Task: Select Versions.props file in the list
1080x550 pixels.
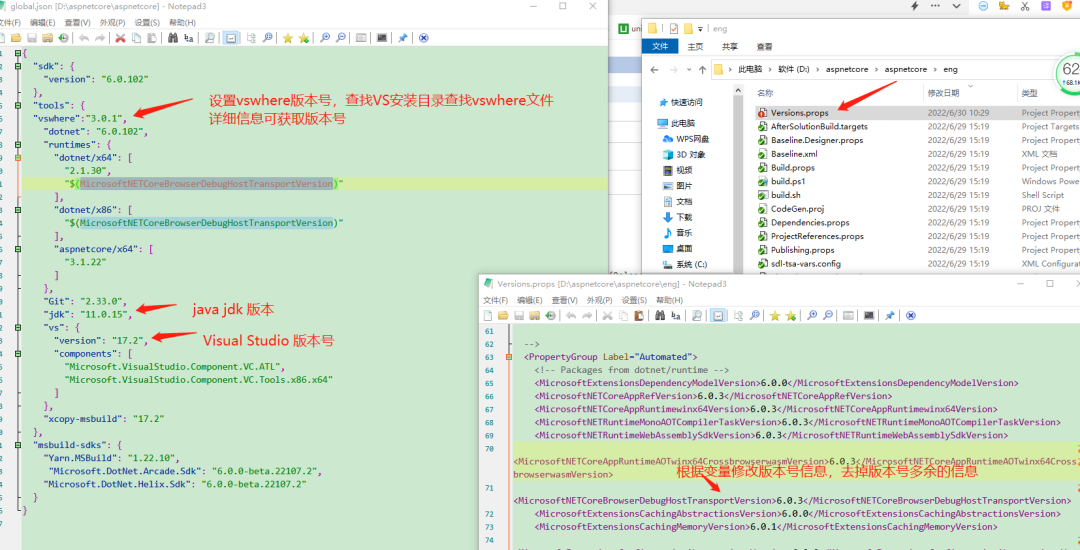Action: pyautogui.click(x=799, y=113)
